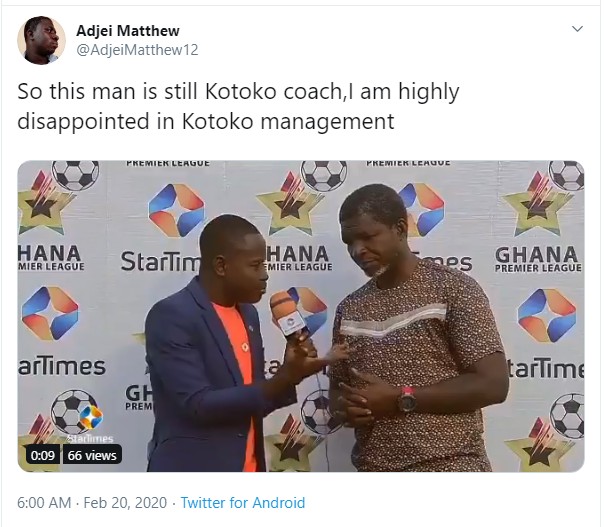Expand the tweet options chevron
The image size is (604, 527).
click(x=577, y=29)
